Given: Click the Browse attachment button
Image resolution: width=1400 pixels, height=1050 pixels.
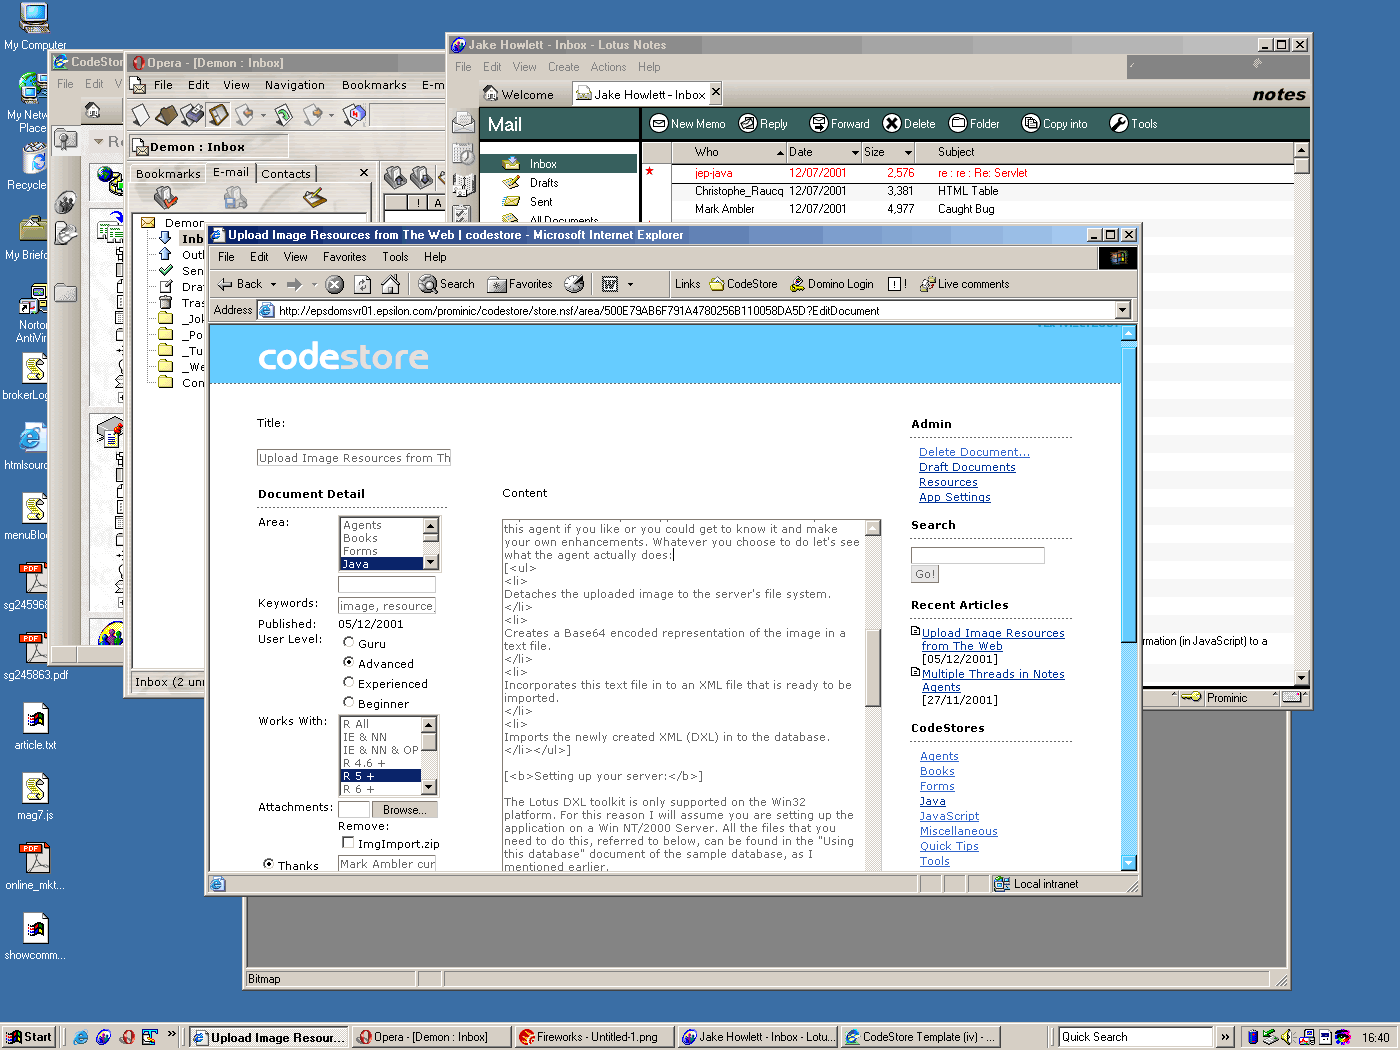Looking at the screenshot, I should click(404, 810).
